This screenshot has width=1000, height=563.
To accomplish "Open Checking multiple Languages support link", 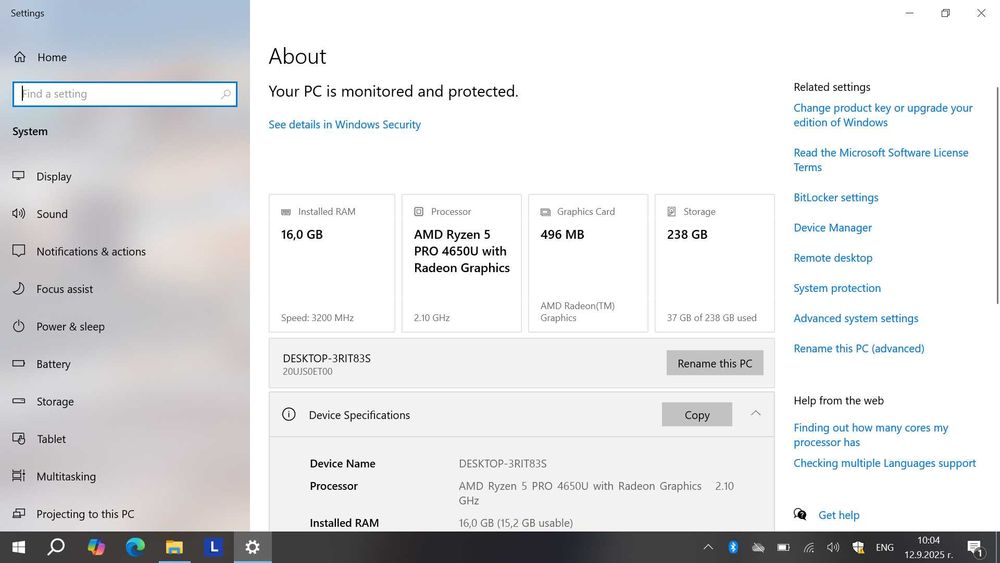I will tap(885, 464).
